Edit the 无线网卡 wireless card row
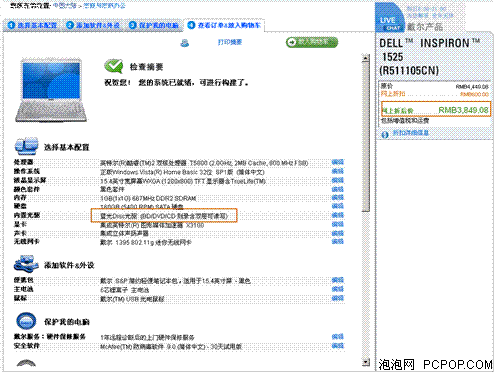Image resolution: width=497 pixels, height=375 pixels. [x=338, y=241]
